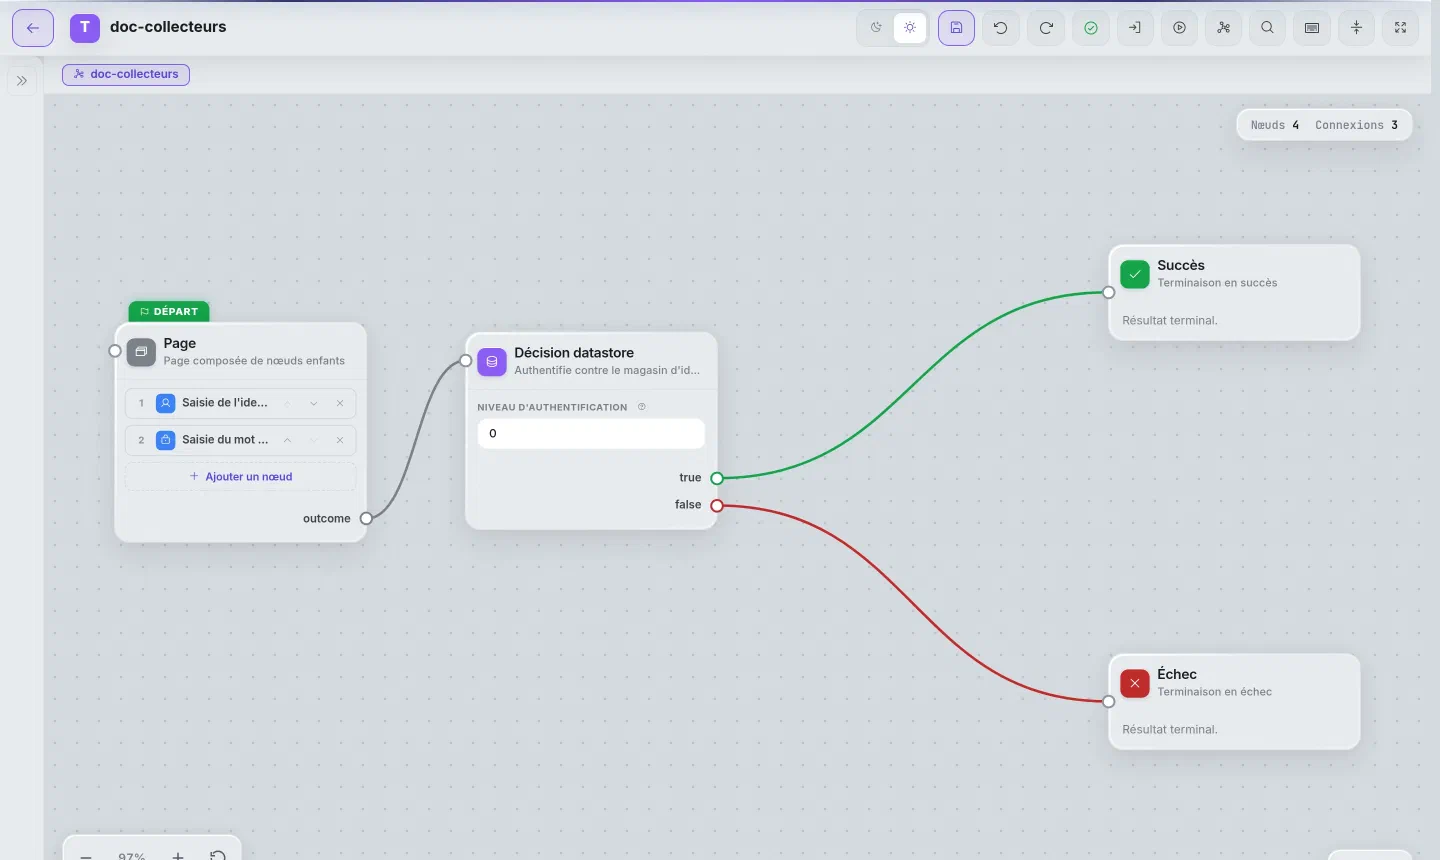Open the keyboard shortcuts icon
1440x860 pixels.
click(x=1312, y=28)
